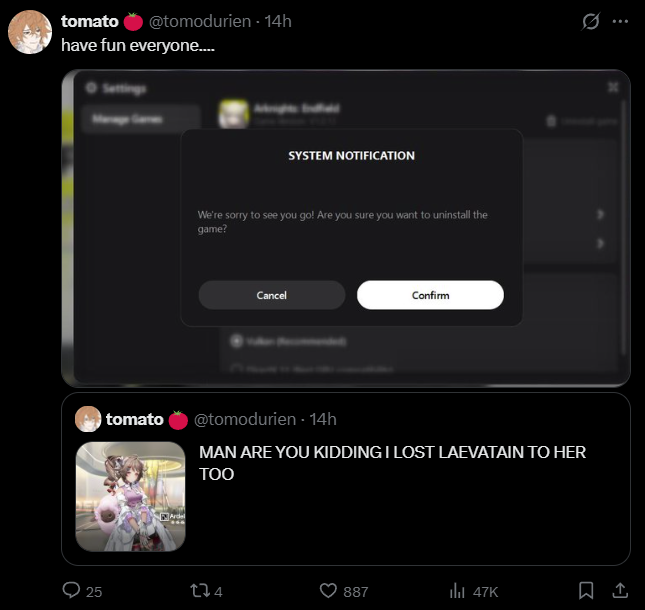The width and height of the screenshot is (645, 610).
Task: Click tomato's profile avatar at top
Action: 30,32
